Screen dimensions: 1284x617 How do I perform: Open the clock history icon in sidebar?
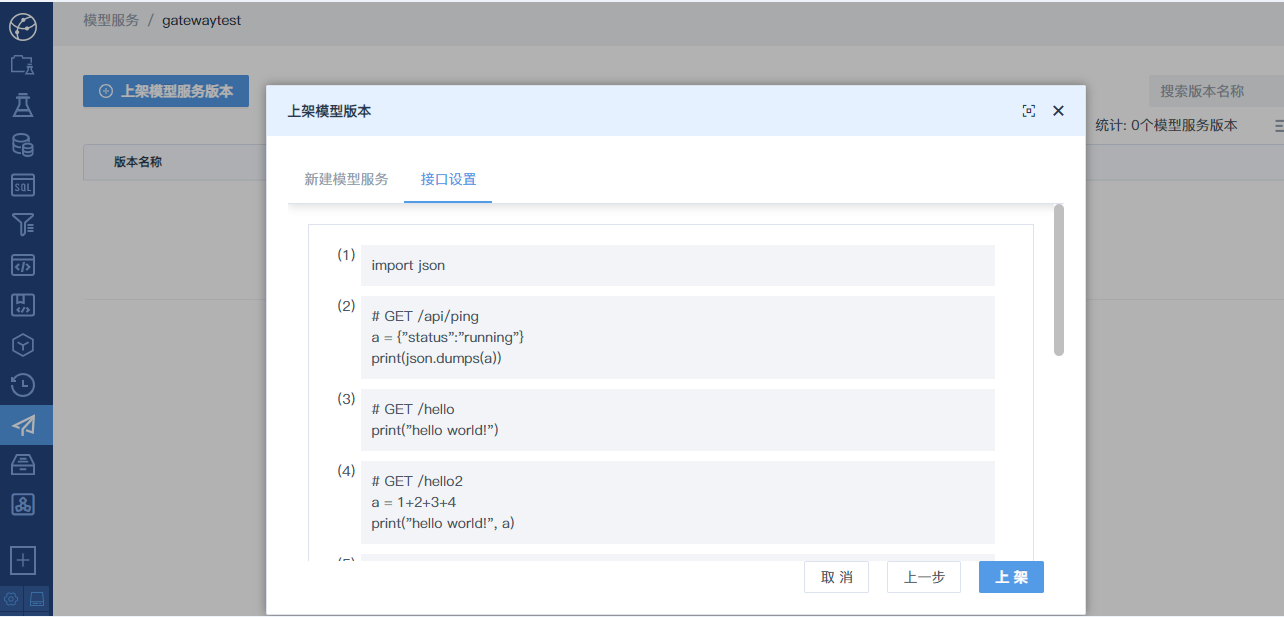pyautogui.click(x=22, y=385)
